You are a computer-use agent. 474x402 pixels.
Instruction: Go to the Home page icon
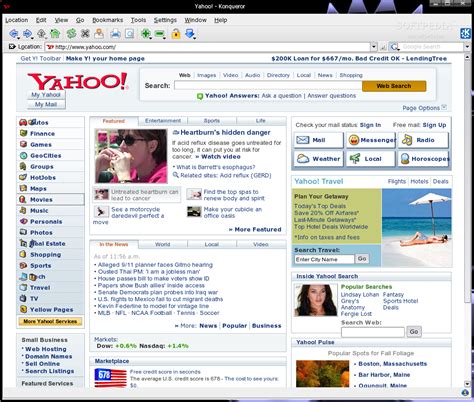(x=55, y=33)
